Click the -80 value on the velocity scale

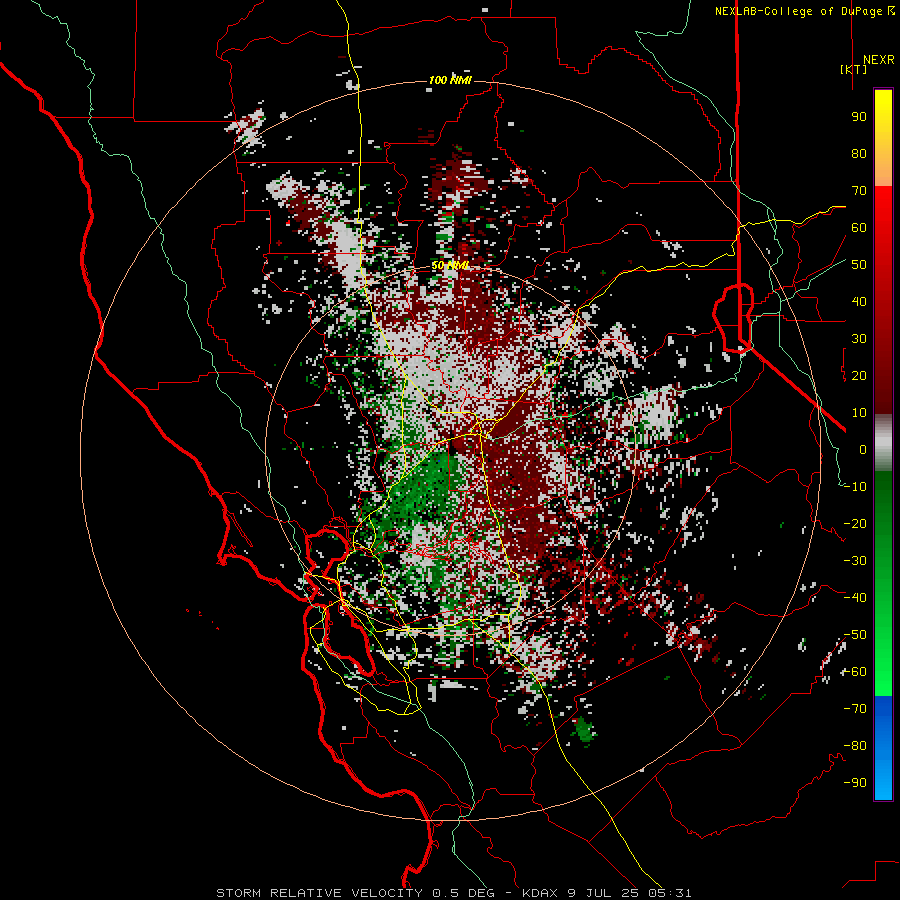pyautogui.click(x=855, y=746)
